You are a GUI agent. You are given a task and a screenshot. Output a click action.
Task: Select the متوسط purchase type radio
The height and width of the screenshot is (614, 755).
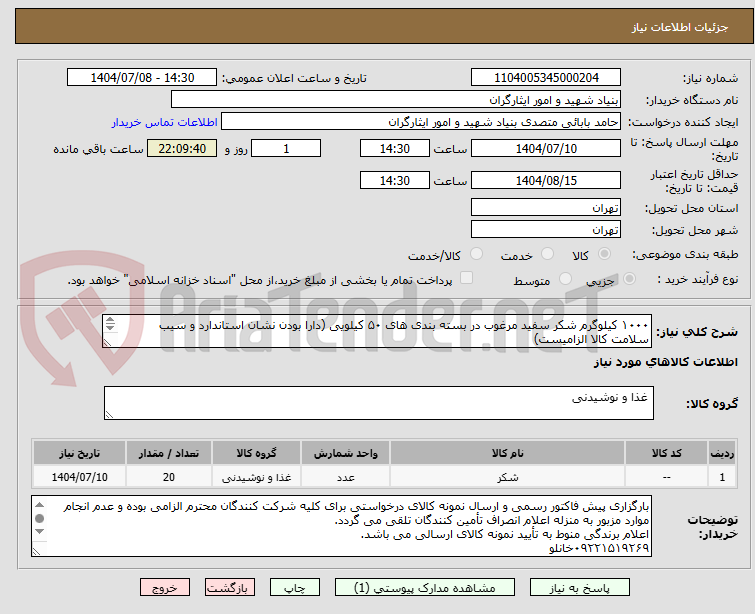(x=565, y=279)
